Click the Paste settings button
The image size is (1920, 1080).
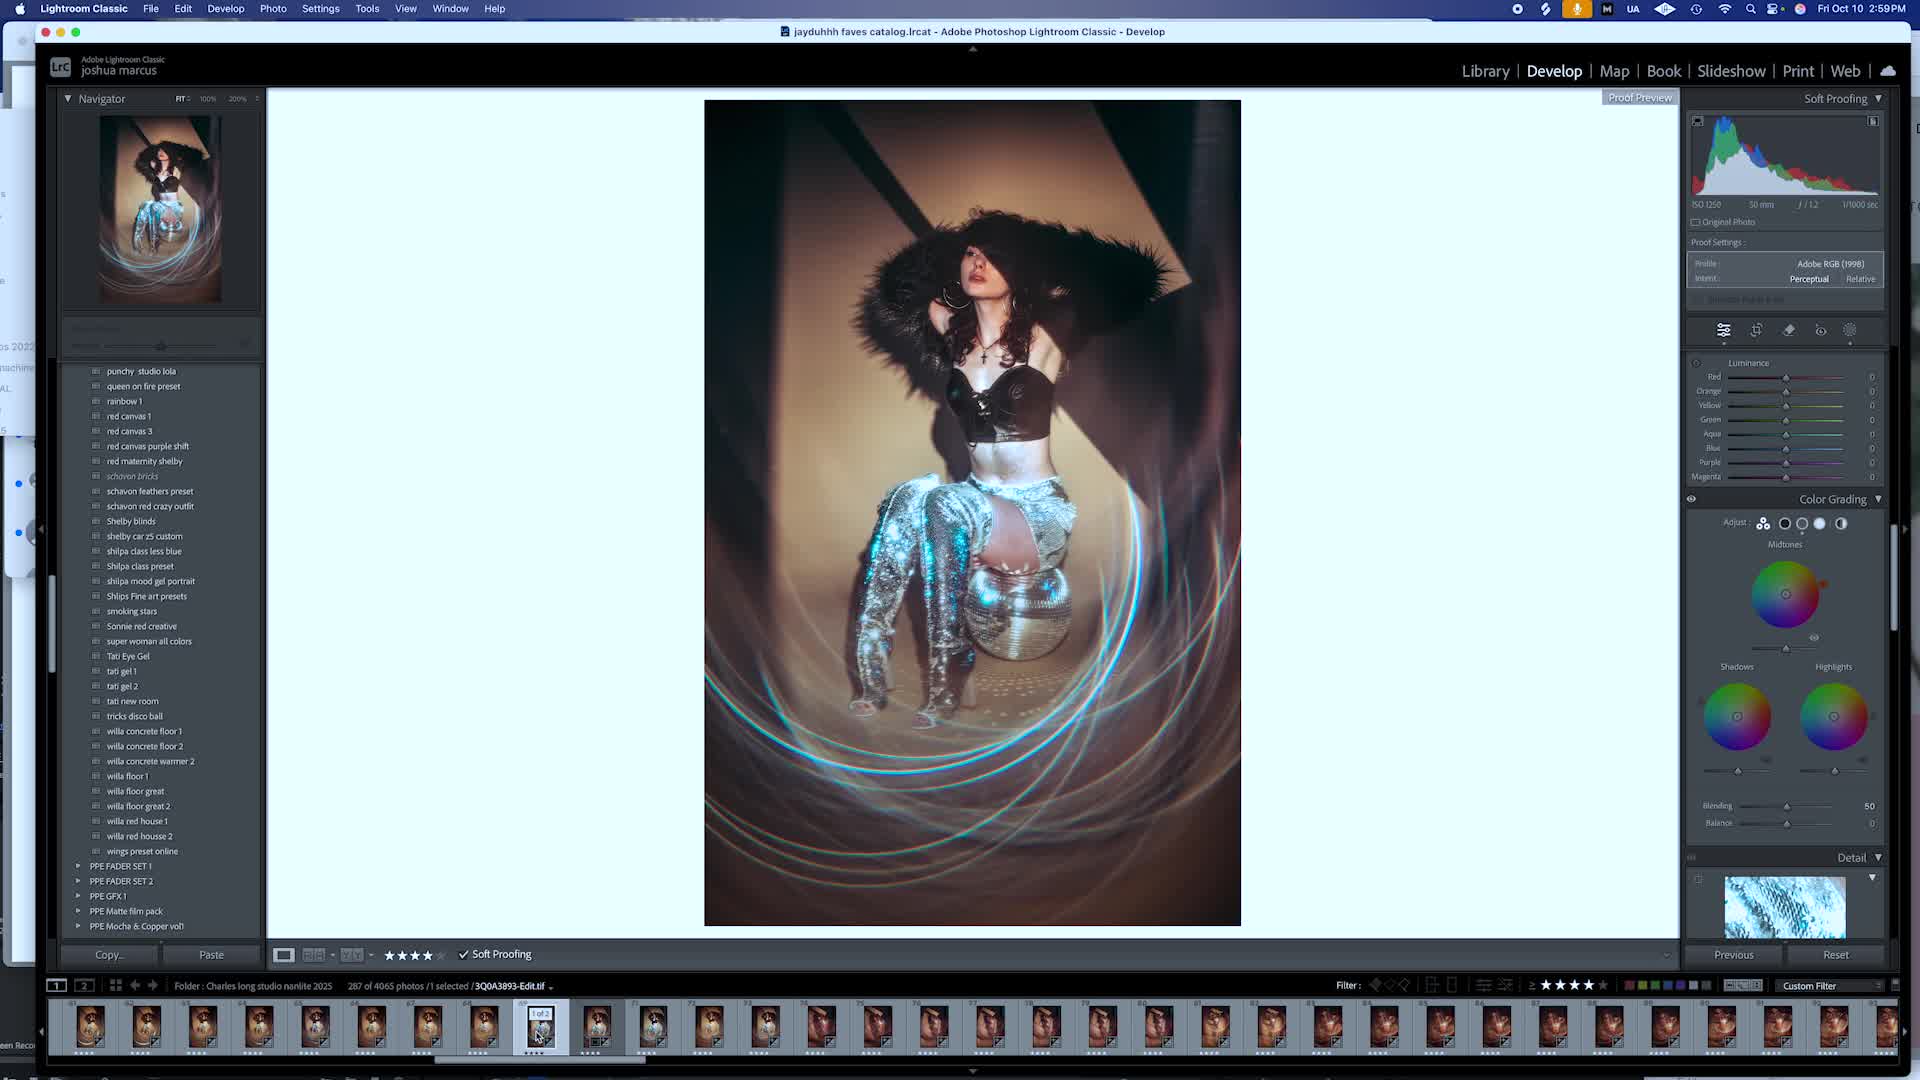[211, 955]
